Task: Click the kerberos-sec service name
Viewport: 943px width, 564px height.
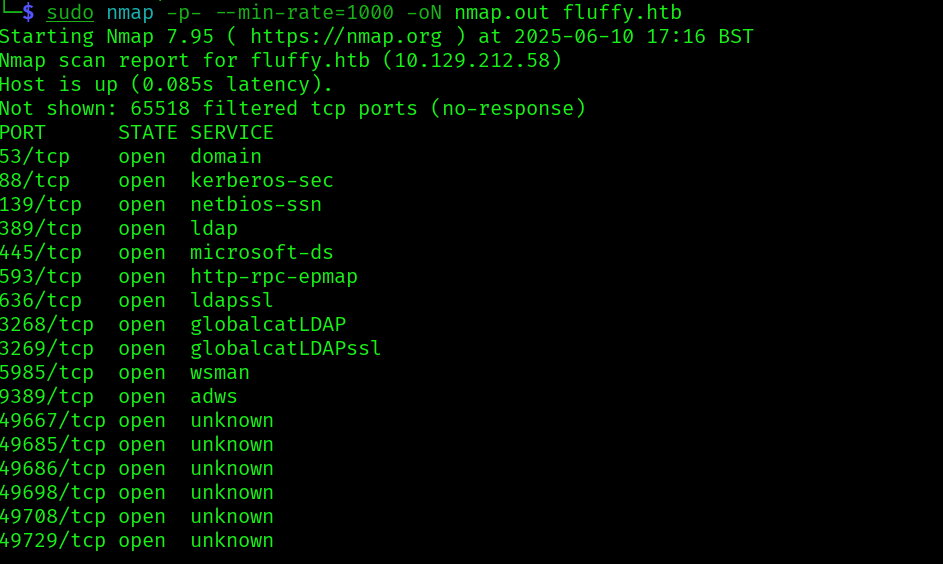Action: [262, 181]
